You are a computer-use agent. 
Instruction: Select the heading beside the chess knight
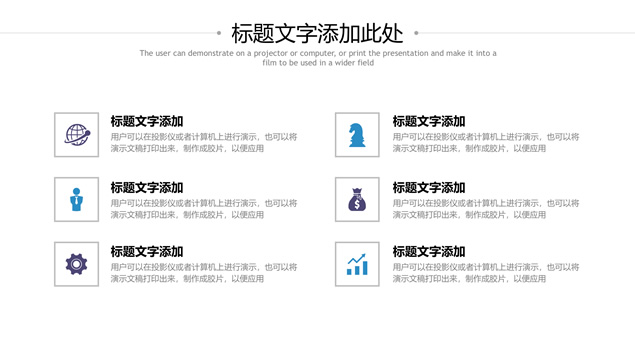[x=428, y=121]
